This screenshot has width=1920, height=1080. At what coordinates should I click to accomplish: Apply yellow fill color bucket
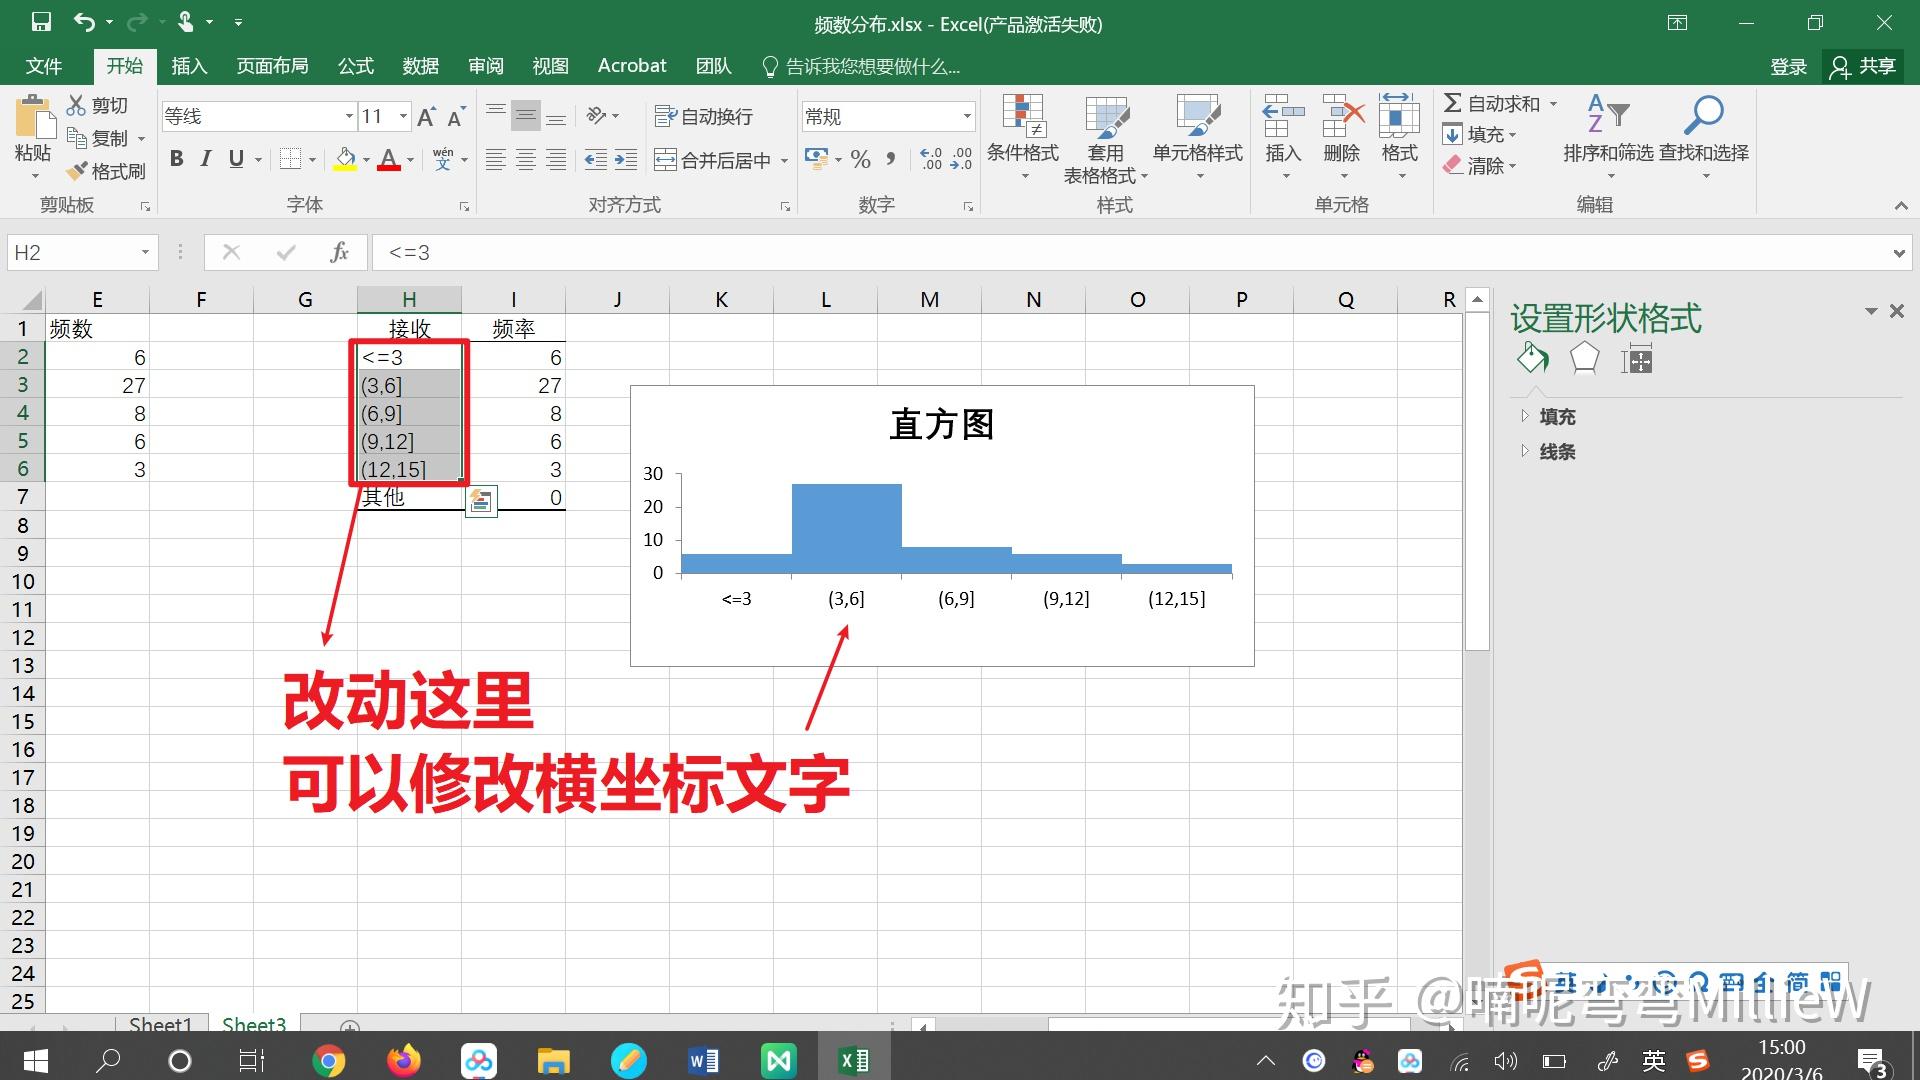(345, 159)
